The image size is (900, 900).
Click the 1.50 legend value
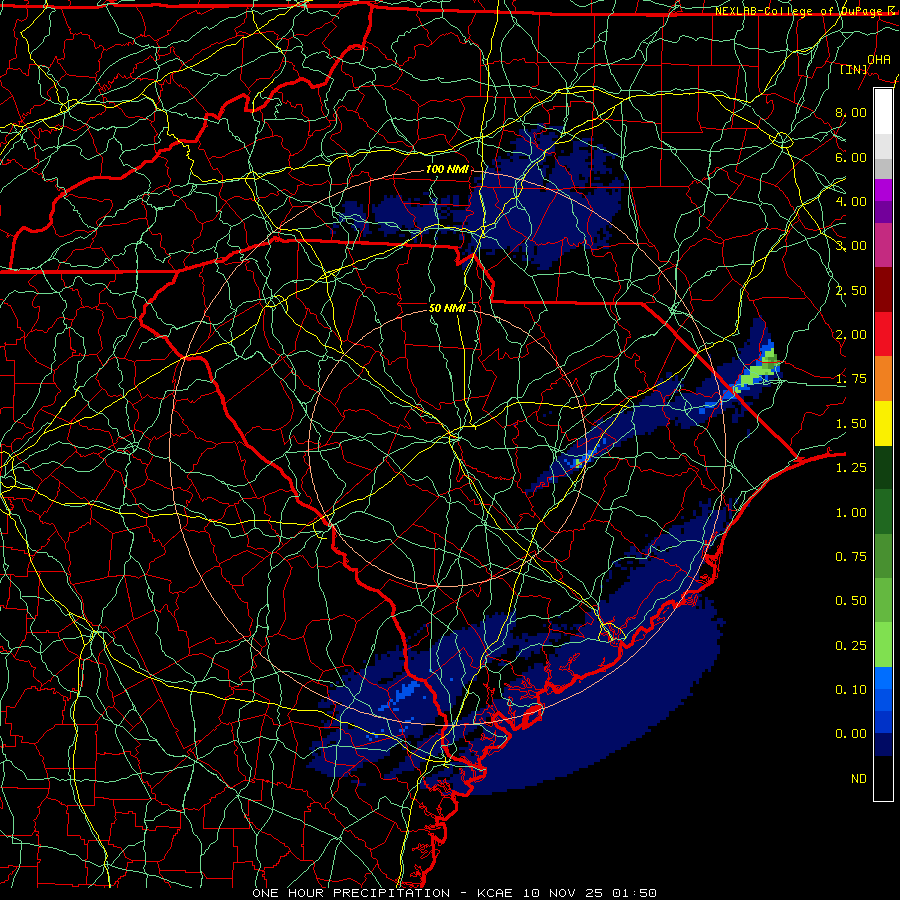click(851, 424)
